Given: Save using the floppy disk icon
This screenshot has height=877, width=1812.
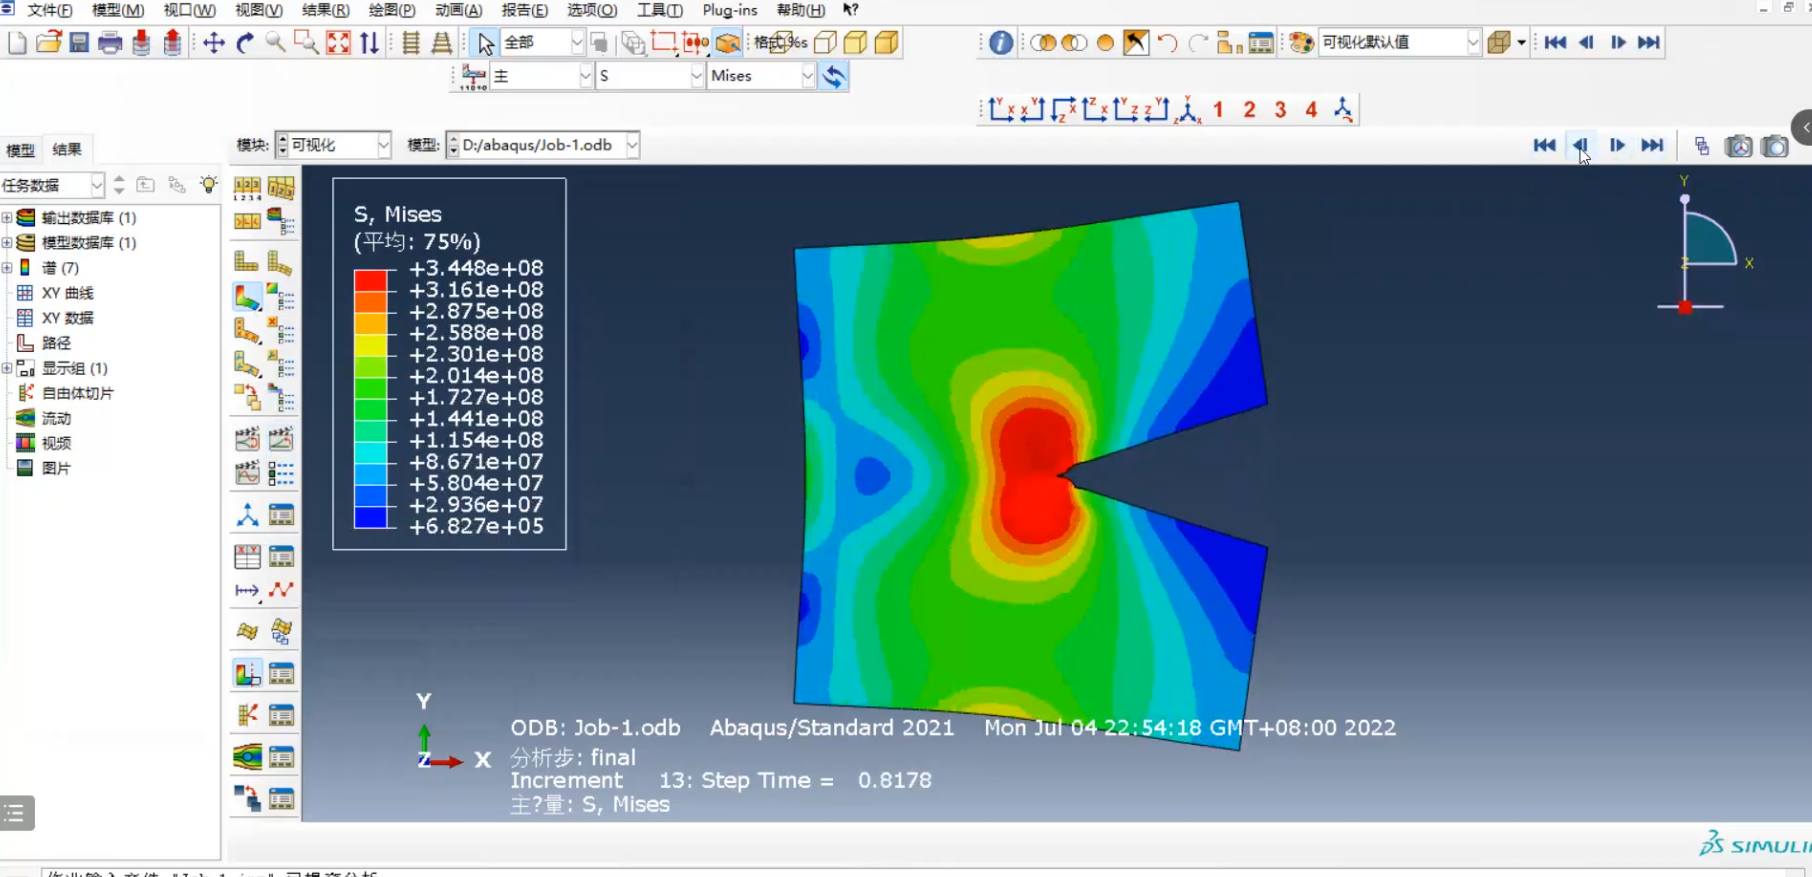Looking at the screenshot, I should pyautogui.click(x=79, y=43).
